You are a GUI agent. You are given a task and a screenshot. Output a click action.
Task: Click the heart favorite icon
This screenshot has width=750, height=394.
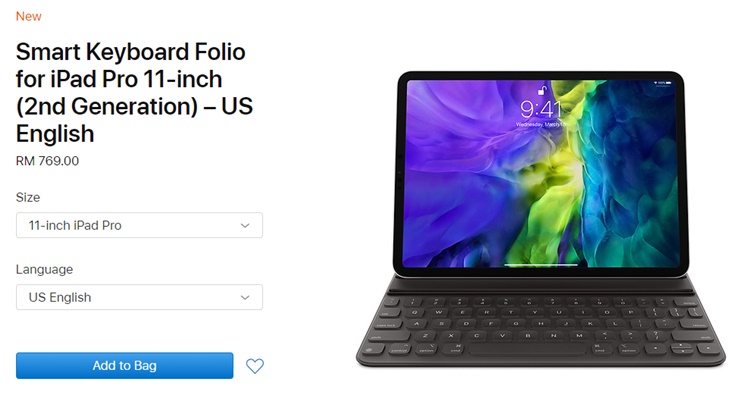254,366
